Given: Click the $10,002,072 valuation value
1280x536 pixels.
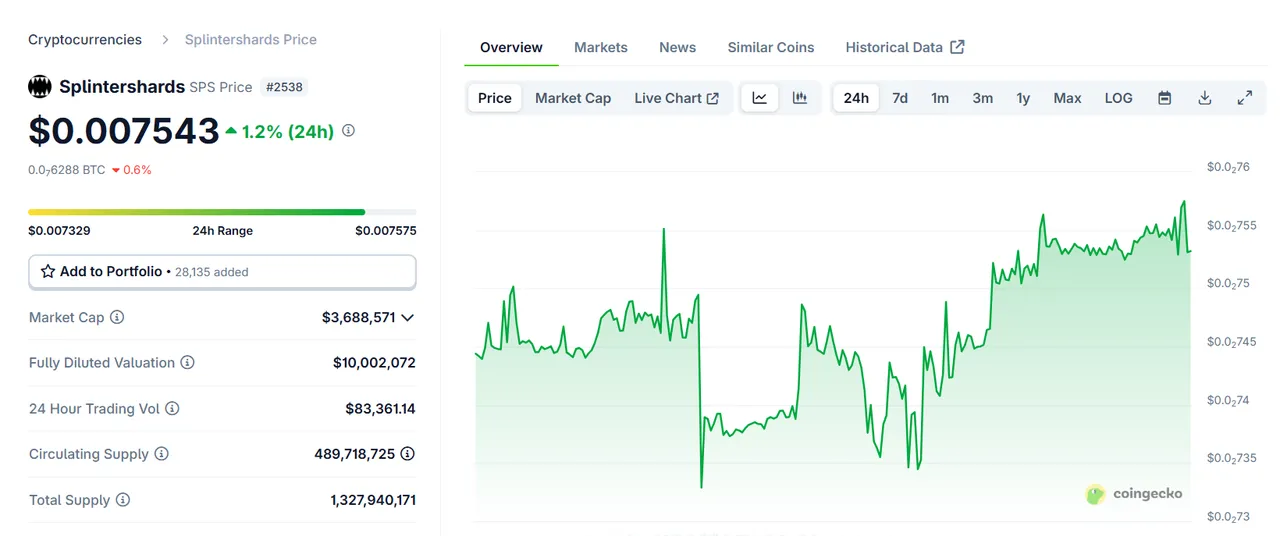Looking at the screenshot, I should pos(374,363).
